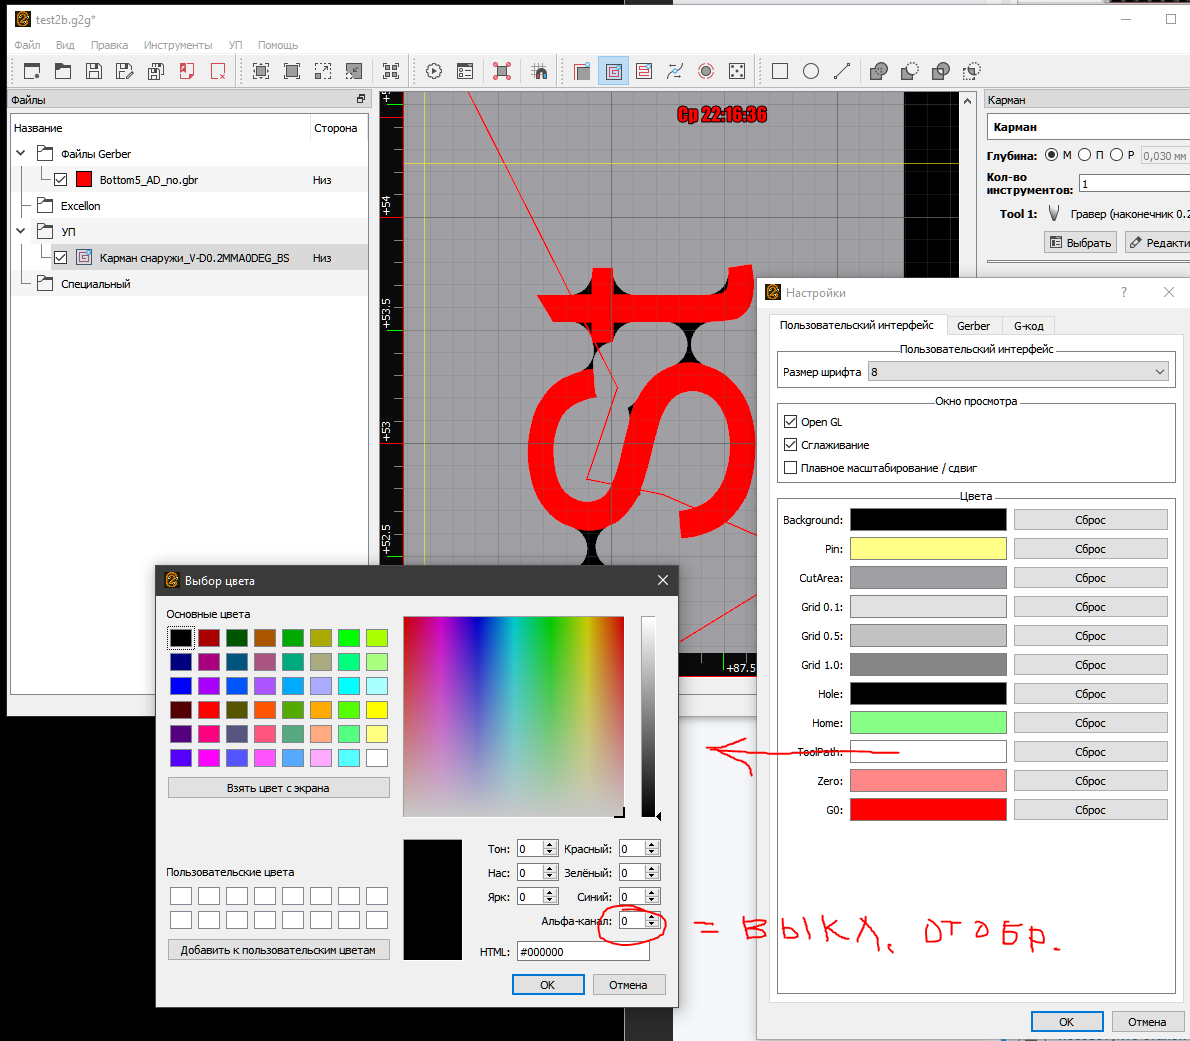Open the settings form icon
This screenshot has width=1190, height=1041.
click(x=465, y=71)
